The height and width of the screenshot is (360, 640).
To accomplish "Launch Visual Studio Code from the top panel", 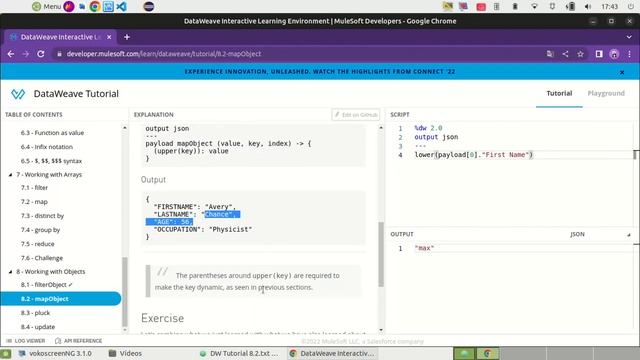I will point(121,7).
